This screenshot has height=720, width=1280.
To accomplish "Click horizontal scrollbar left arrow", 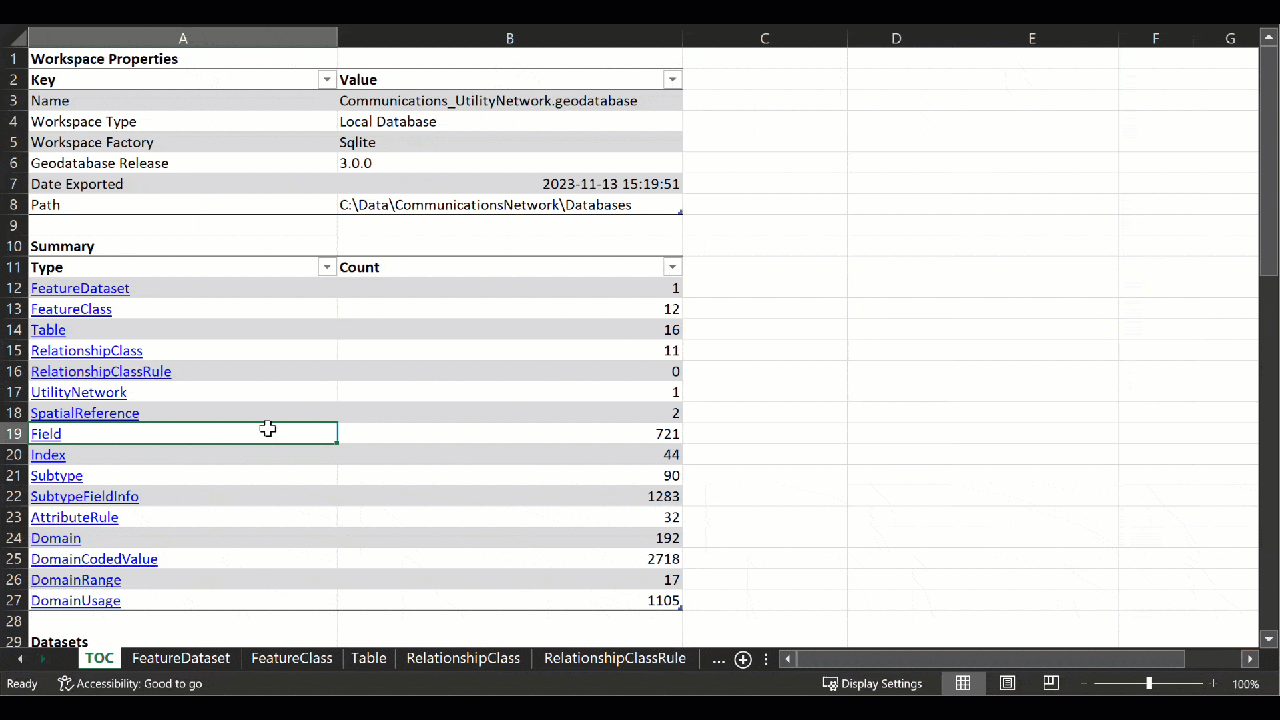I will (788, 659).
